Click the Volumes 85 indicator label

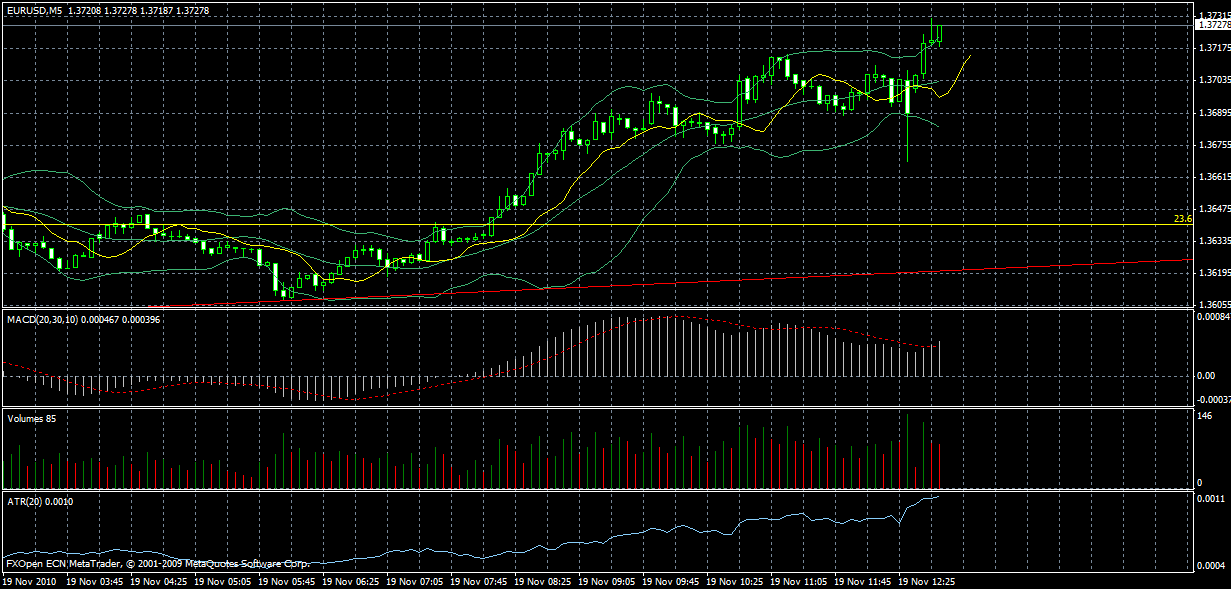(x=31, y=419)
